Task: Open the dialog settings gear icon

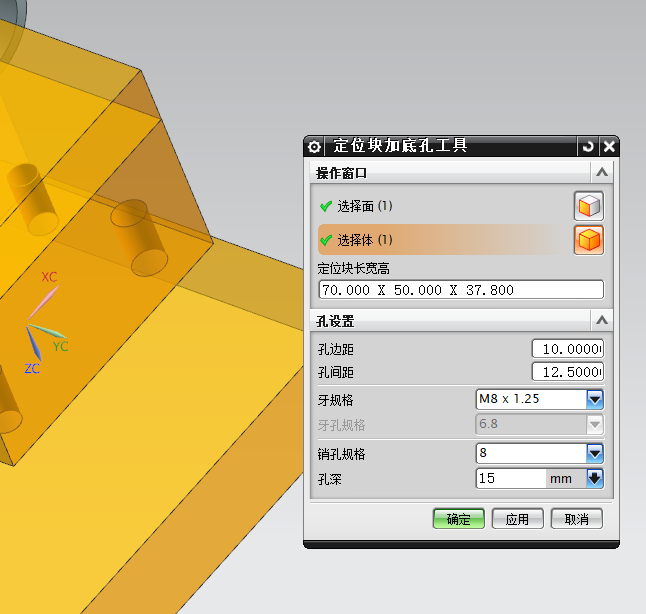Action: point(314,147)
